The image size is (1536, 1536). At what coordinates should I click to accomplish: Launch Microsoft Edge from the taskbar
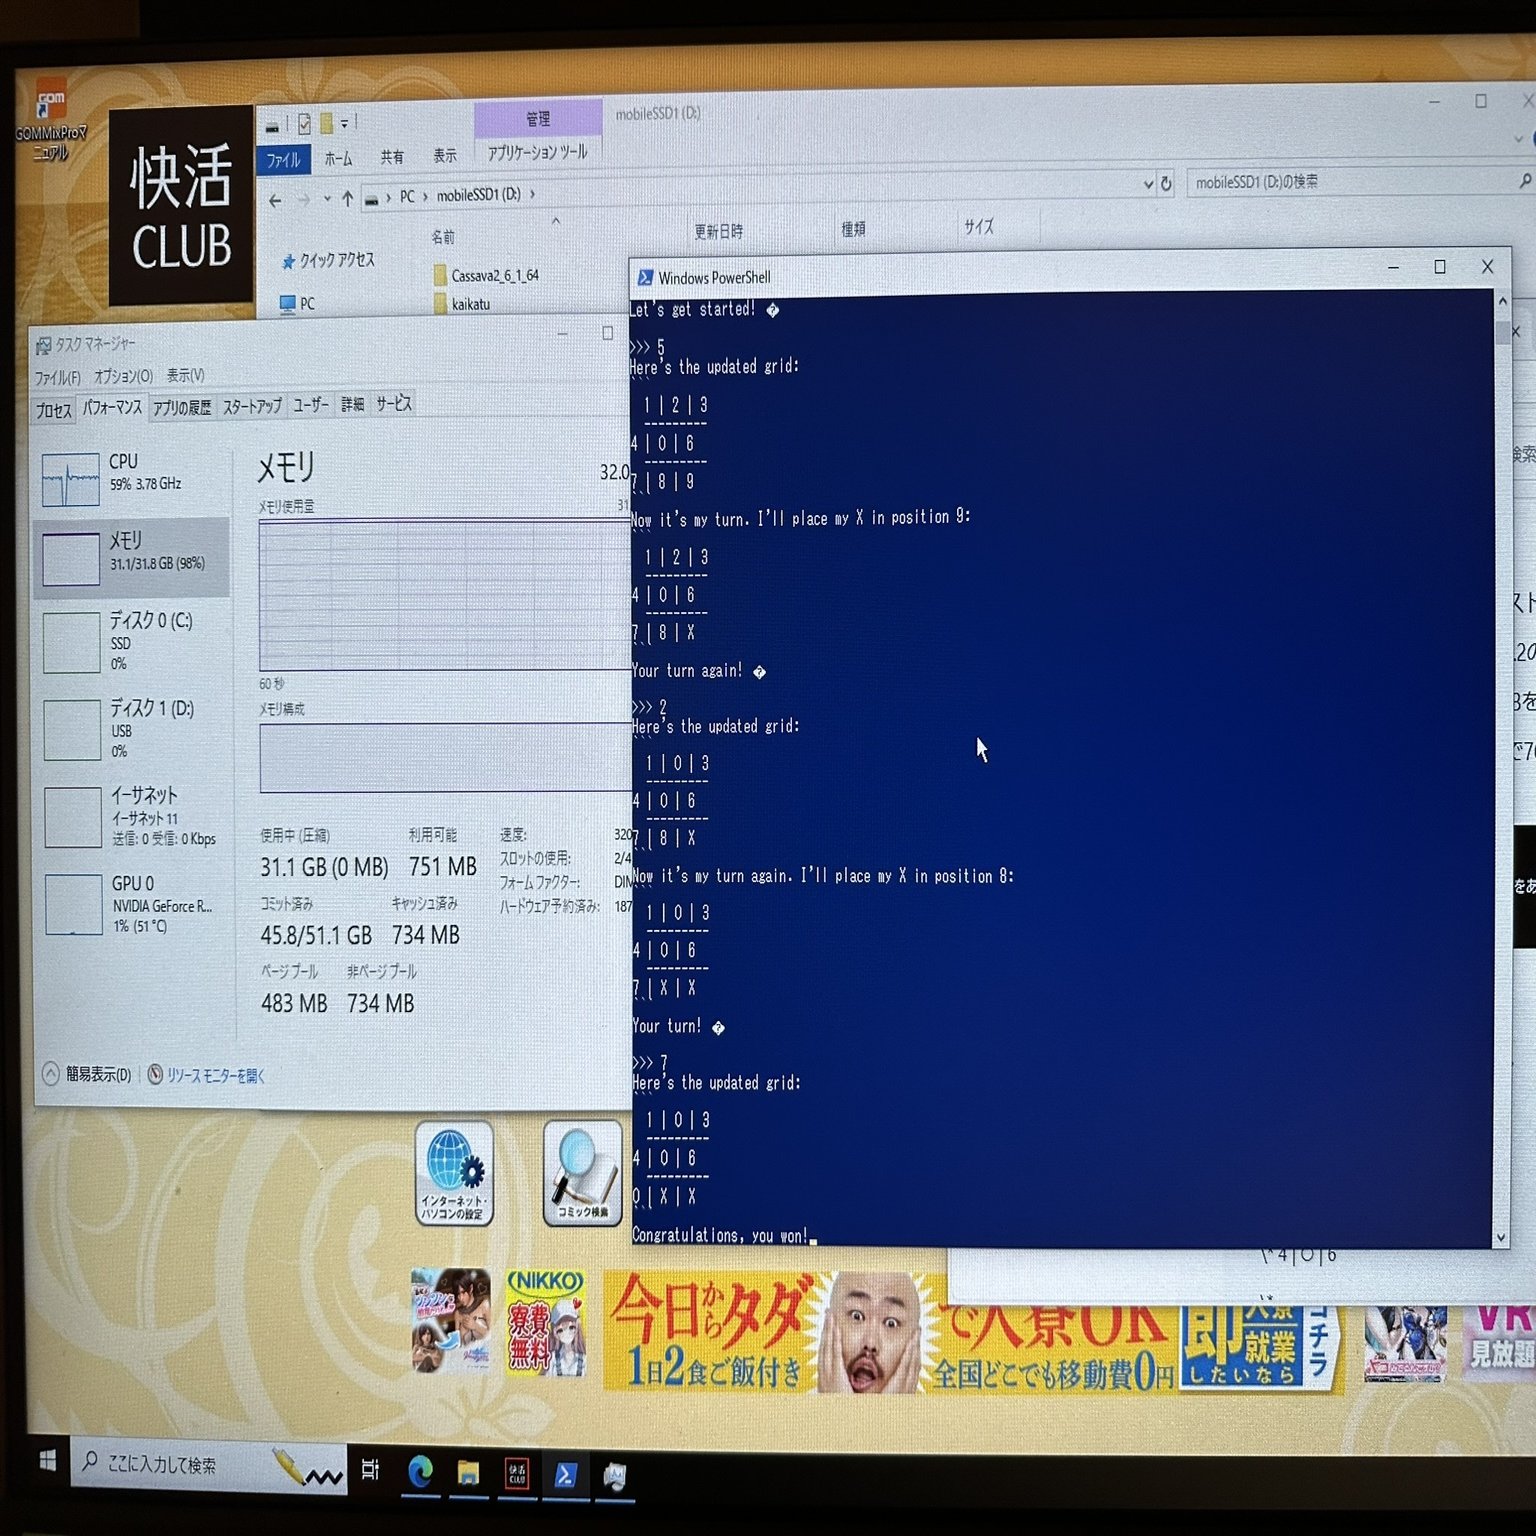420,1471
